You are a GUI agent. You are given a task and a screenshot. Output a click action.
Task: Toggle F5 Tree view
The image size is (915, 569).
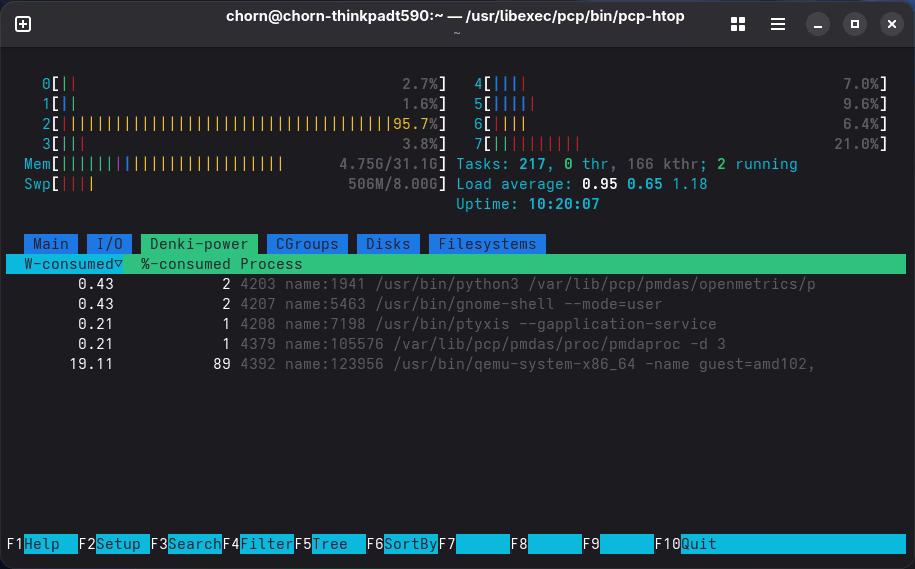pos(330,544)
